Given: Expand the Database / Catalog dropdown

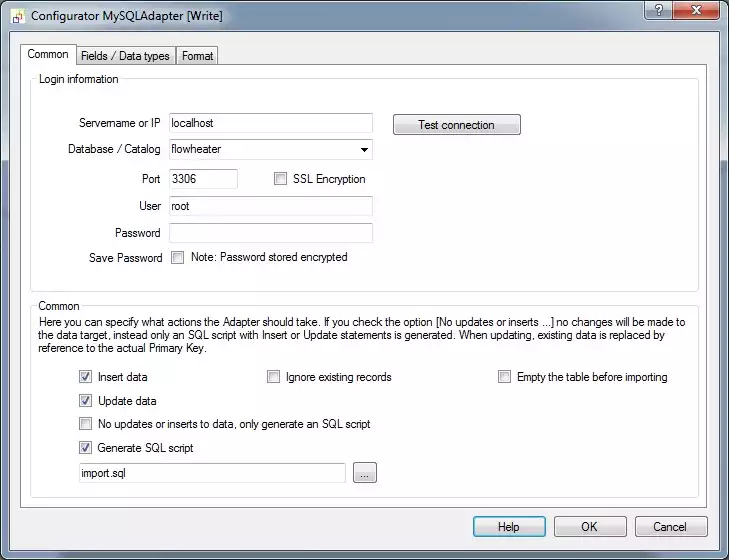Looking at the screenshot, I should (x=363, y=150).
